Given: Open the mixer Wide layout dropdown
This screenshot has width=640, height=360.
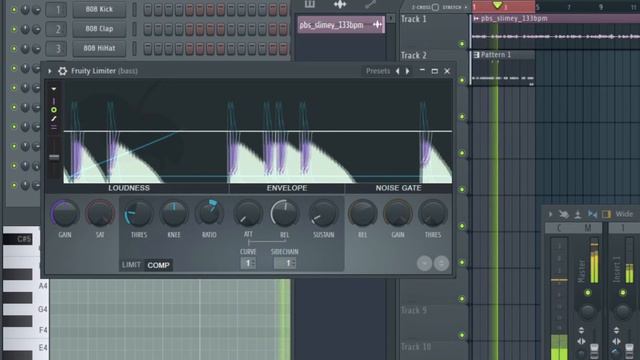Looking at the screenshot, I should tap(624, 214).
